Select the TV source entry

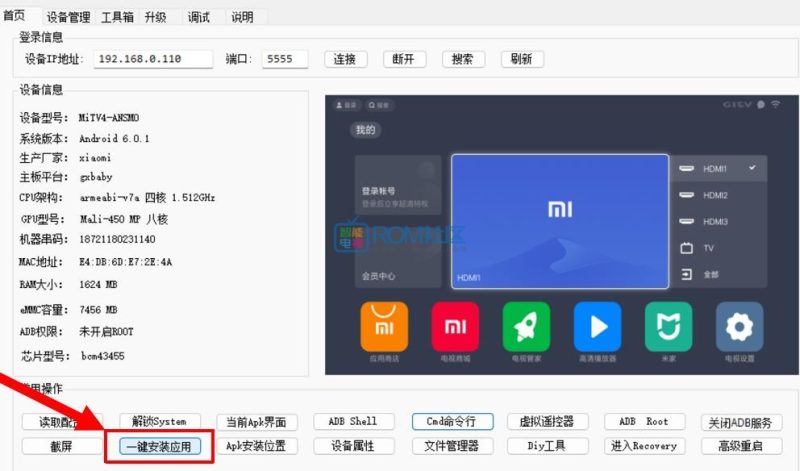(718, 248)
